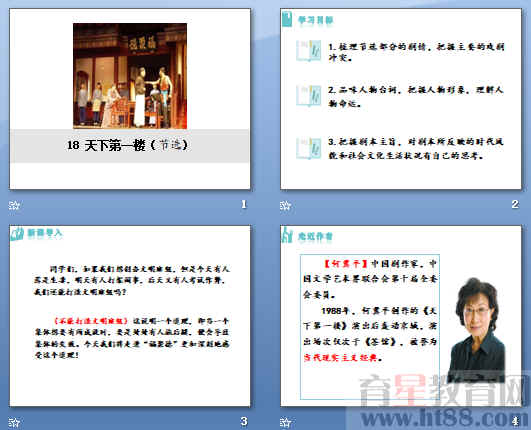Select the author portrait photo on slide 4
The image size is (531, 430).
tap(476, 329)
